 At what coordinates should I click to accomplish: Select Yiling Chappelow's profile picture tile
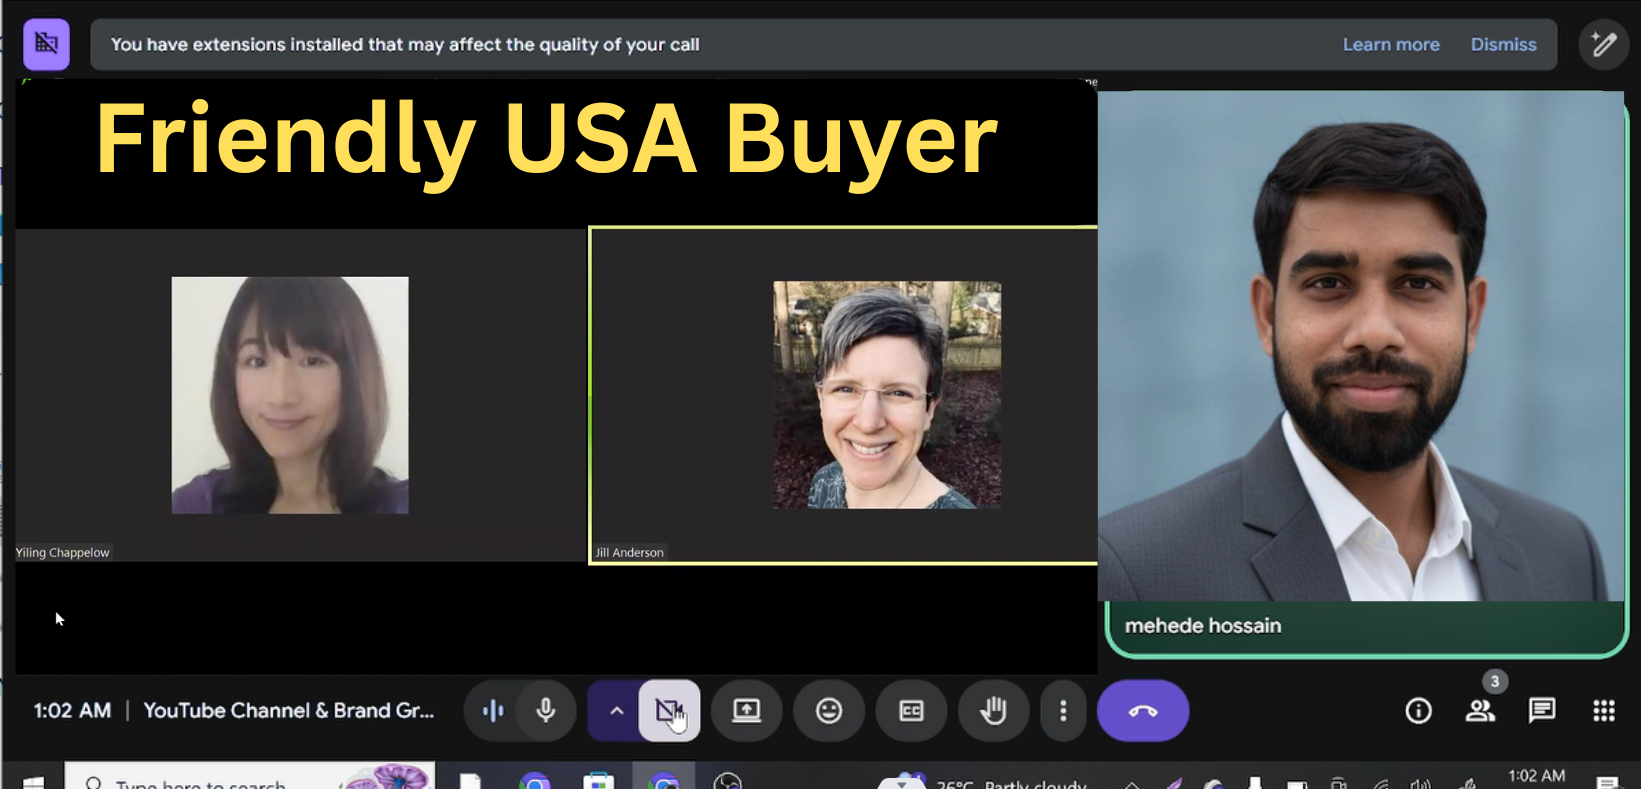(x=290, y=395)
